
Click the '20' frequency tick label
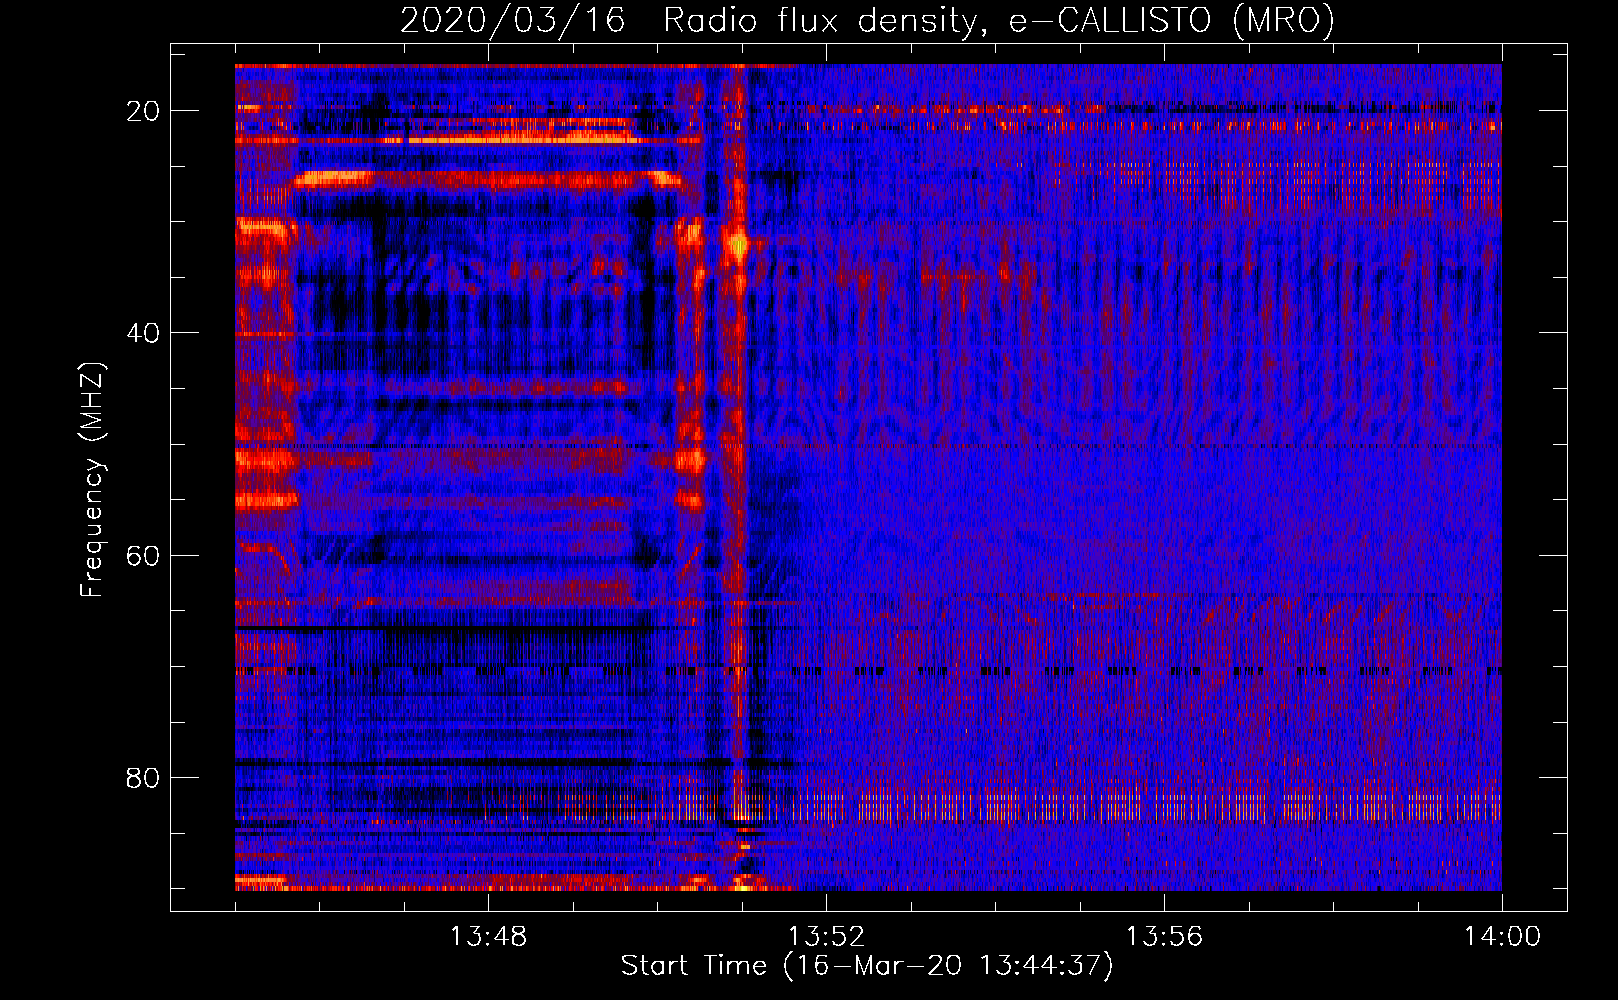(144, 111)
